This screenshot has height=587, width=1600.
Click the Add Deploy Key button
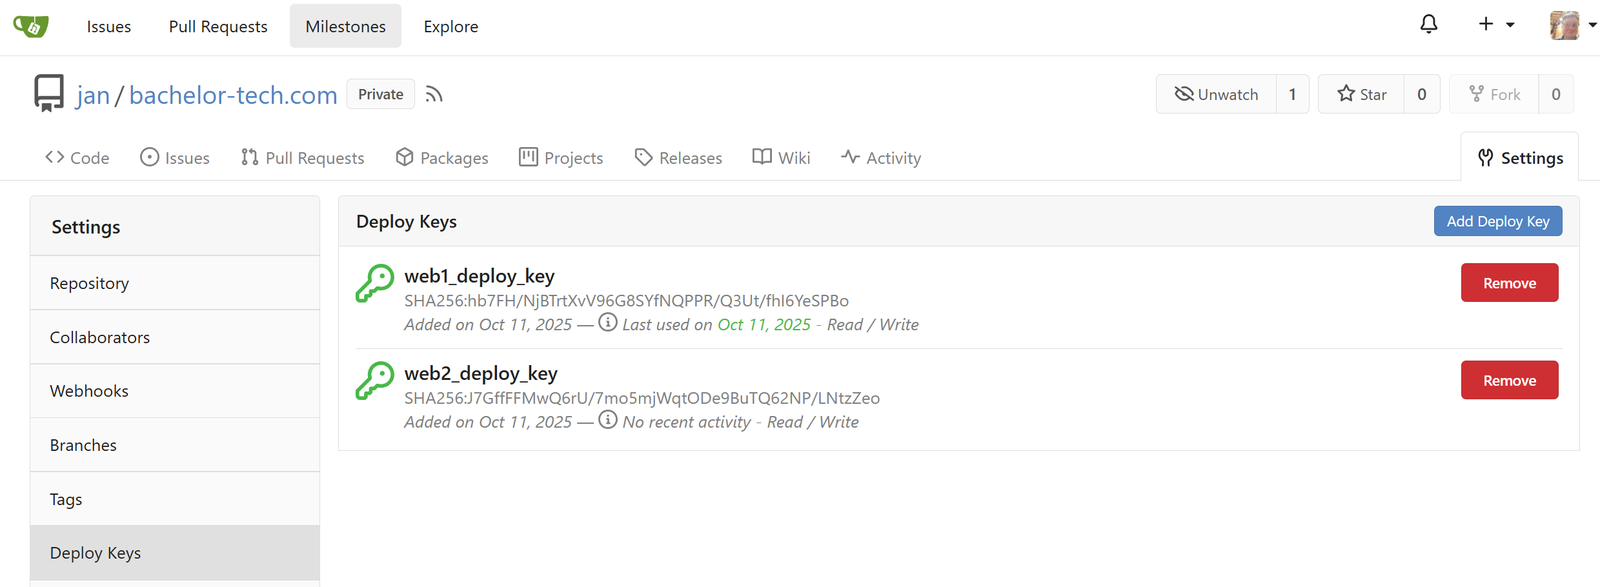click(1498, 221)
